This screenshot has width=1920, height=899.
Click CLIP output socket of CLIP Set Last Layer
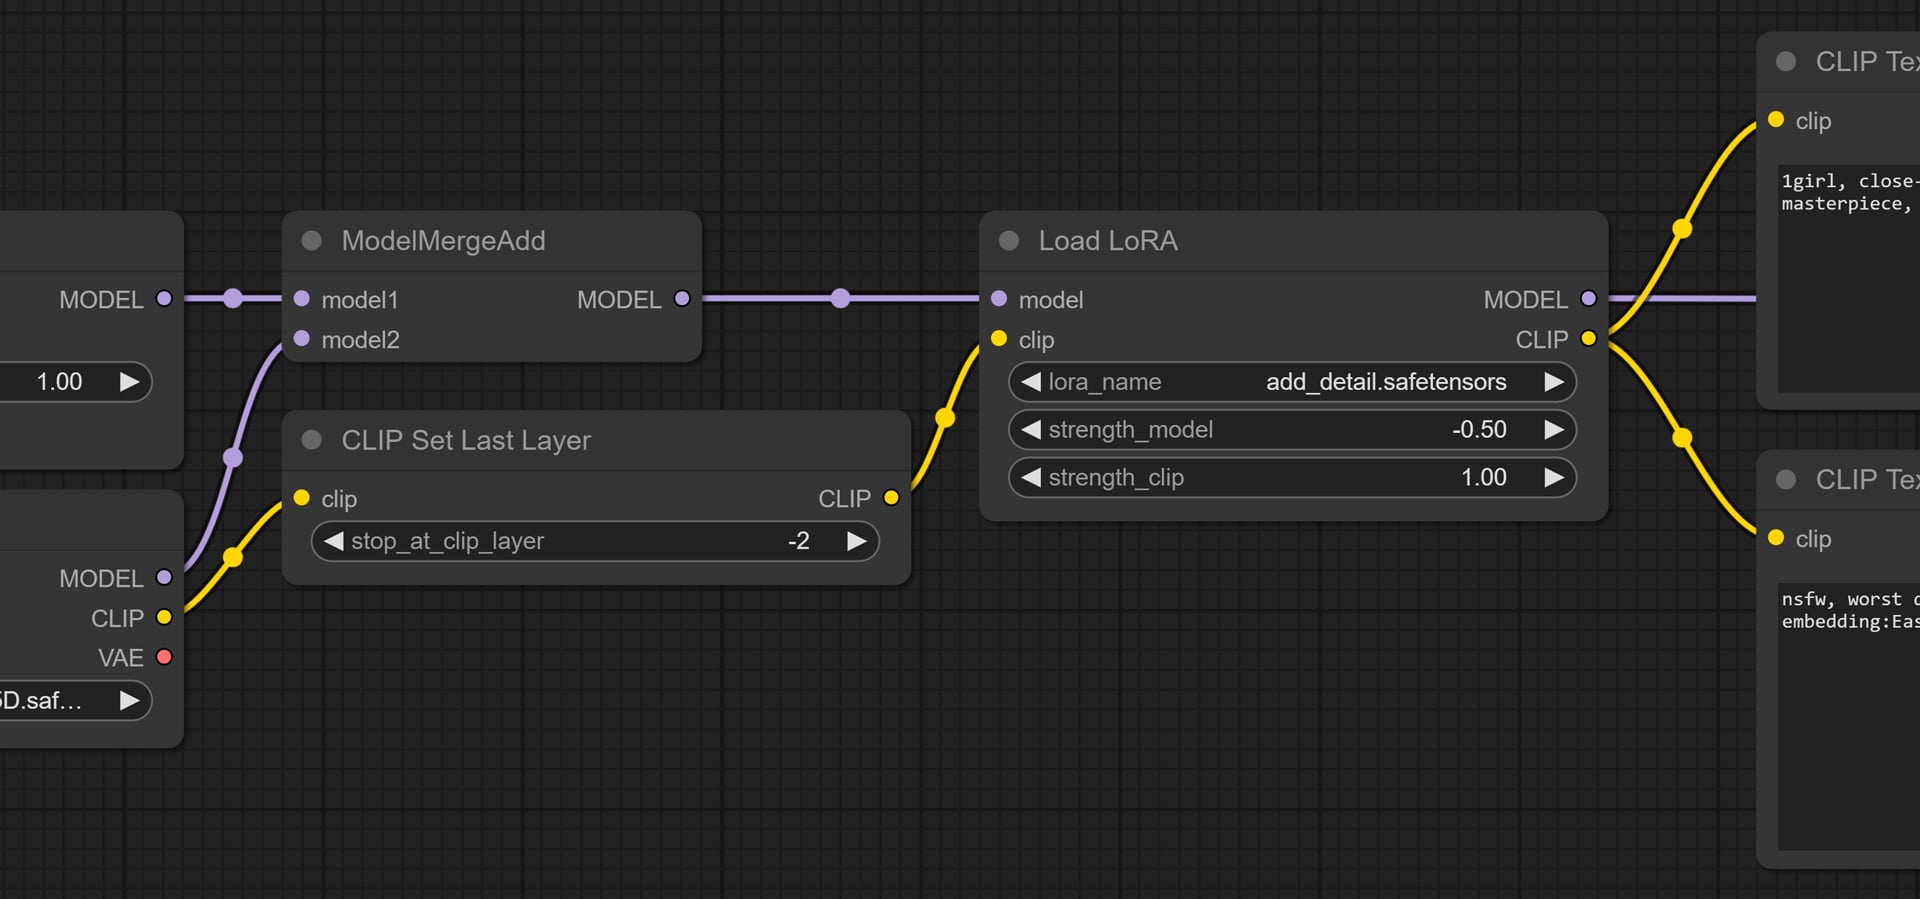click(x=891, y=498)
